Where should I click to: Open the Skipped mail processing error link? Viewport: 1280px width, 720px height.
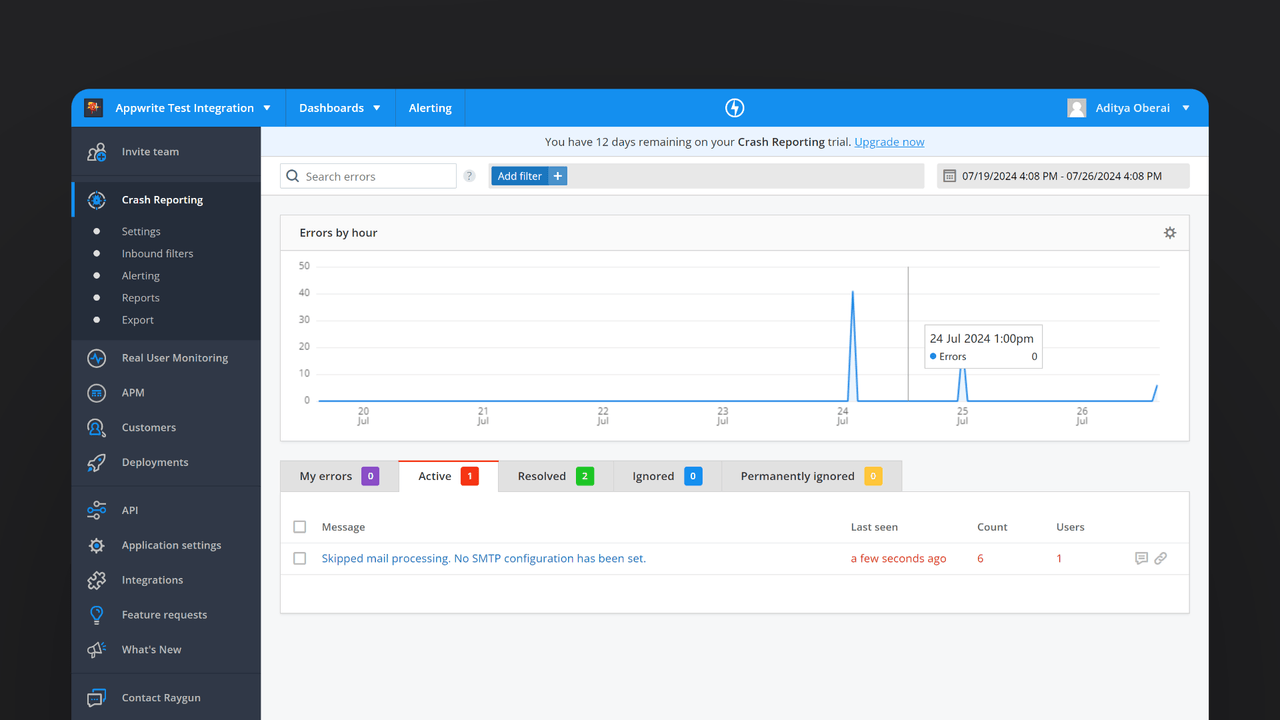(484, 559)
